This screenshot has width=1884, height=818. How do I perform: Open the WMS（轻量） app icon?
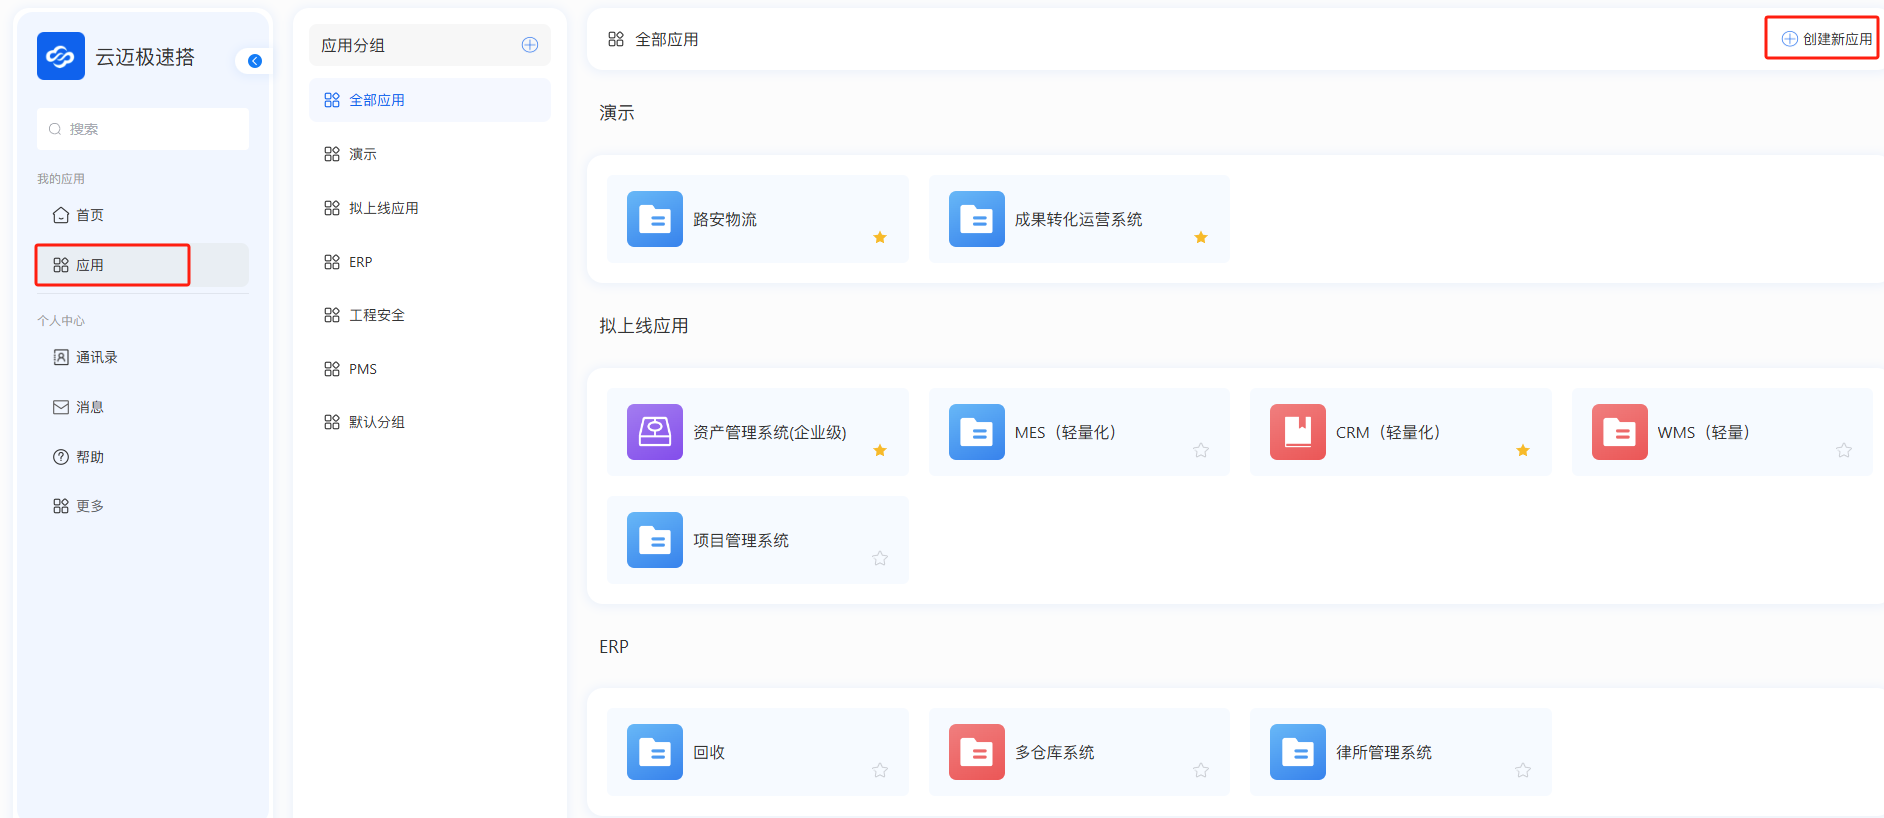coord(1619,432)
